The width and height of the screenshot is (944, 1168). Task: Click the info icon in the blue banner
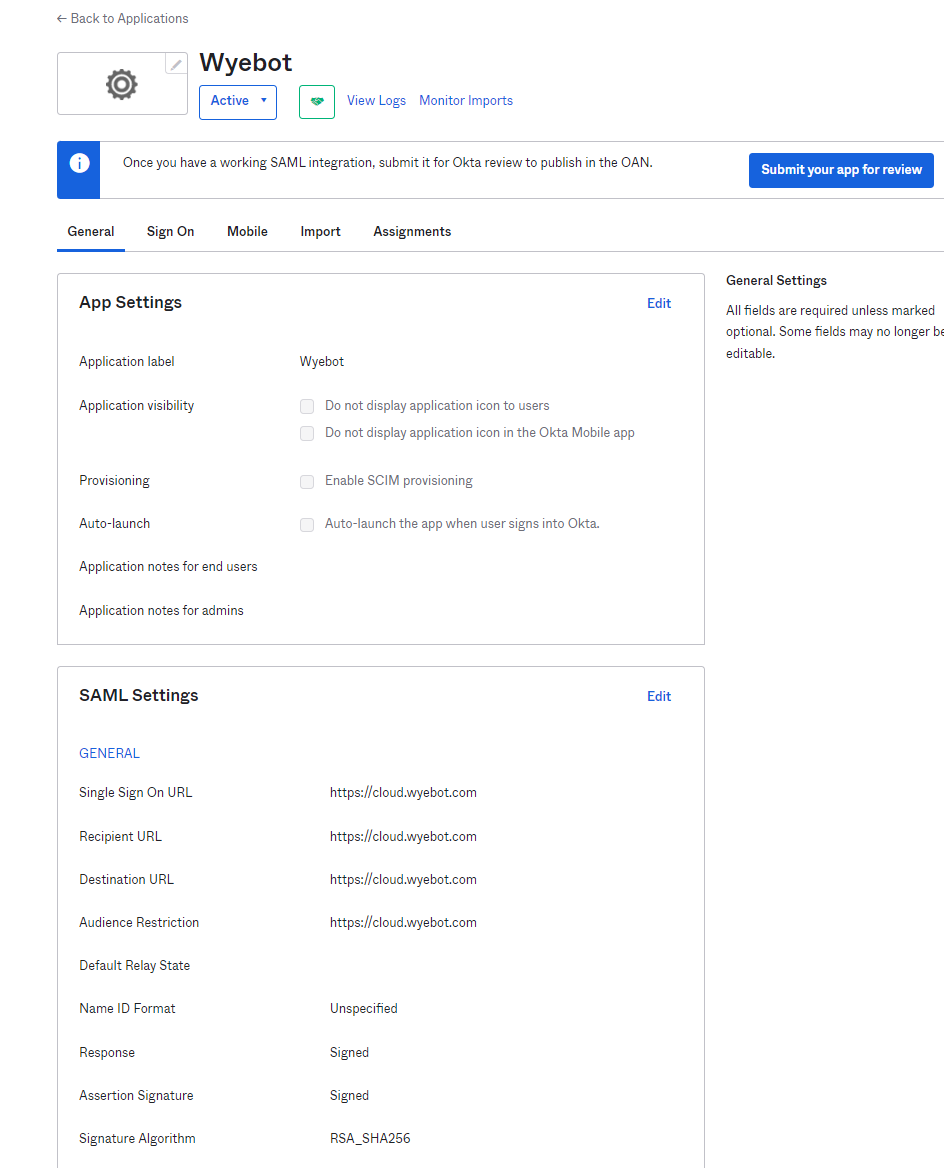tap(79, 163)
